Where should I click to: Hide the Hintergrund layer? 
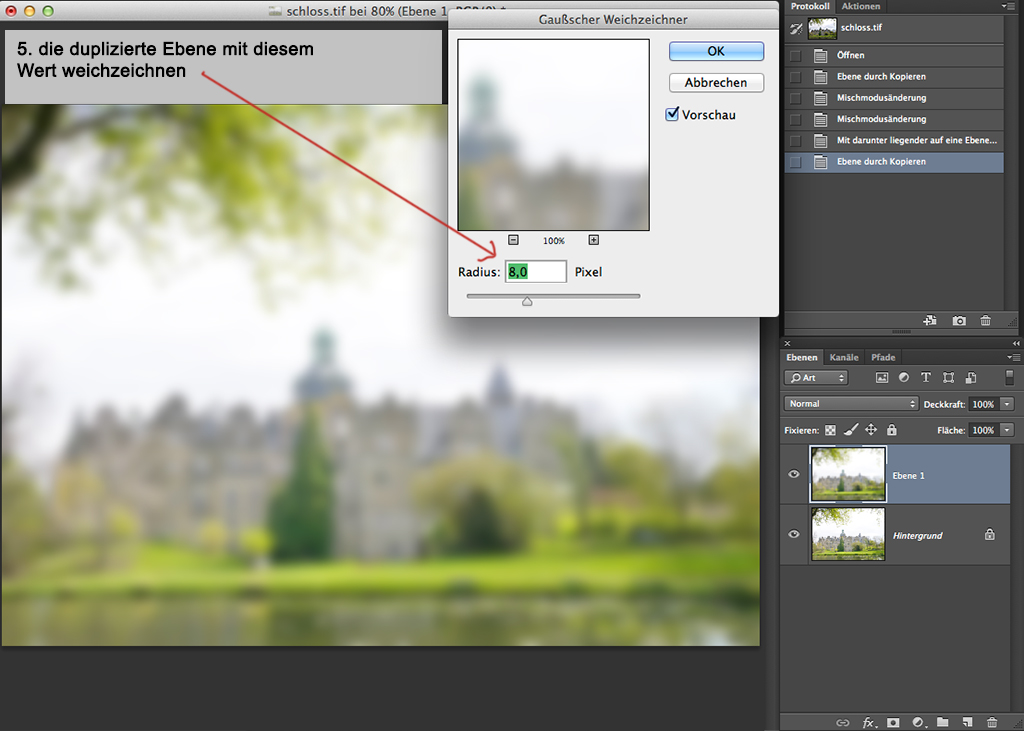coord(793,534)
